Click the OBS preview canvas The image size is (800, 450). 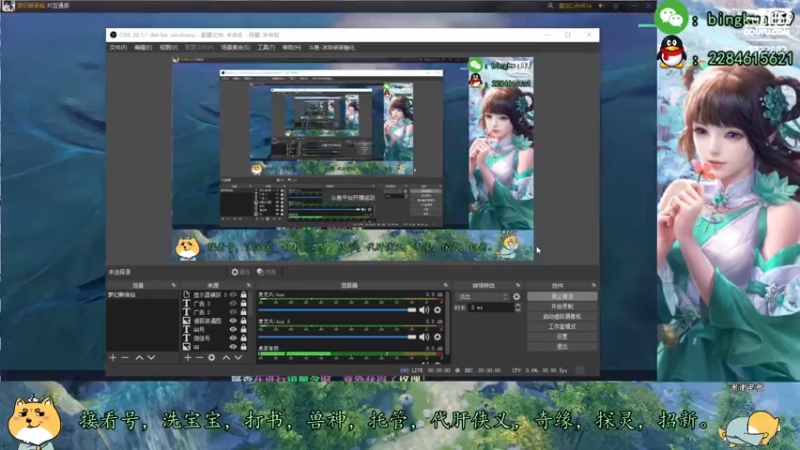(x=353, y=159)
